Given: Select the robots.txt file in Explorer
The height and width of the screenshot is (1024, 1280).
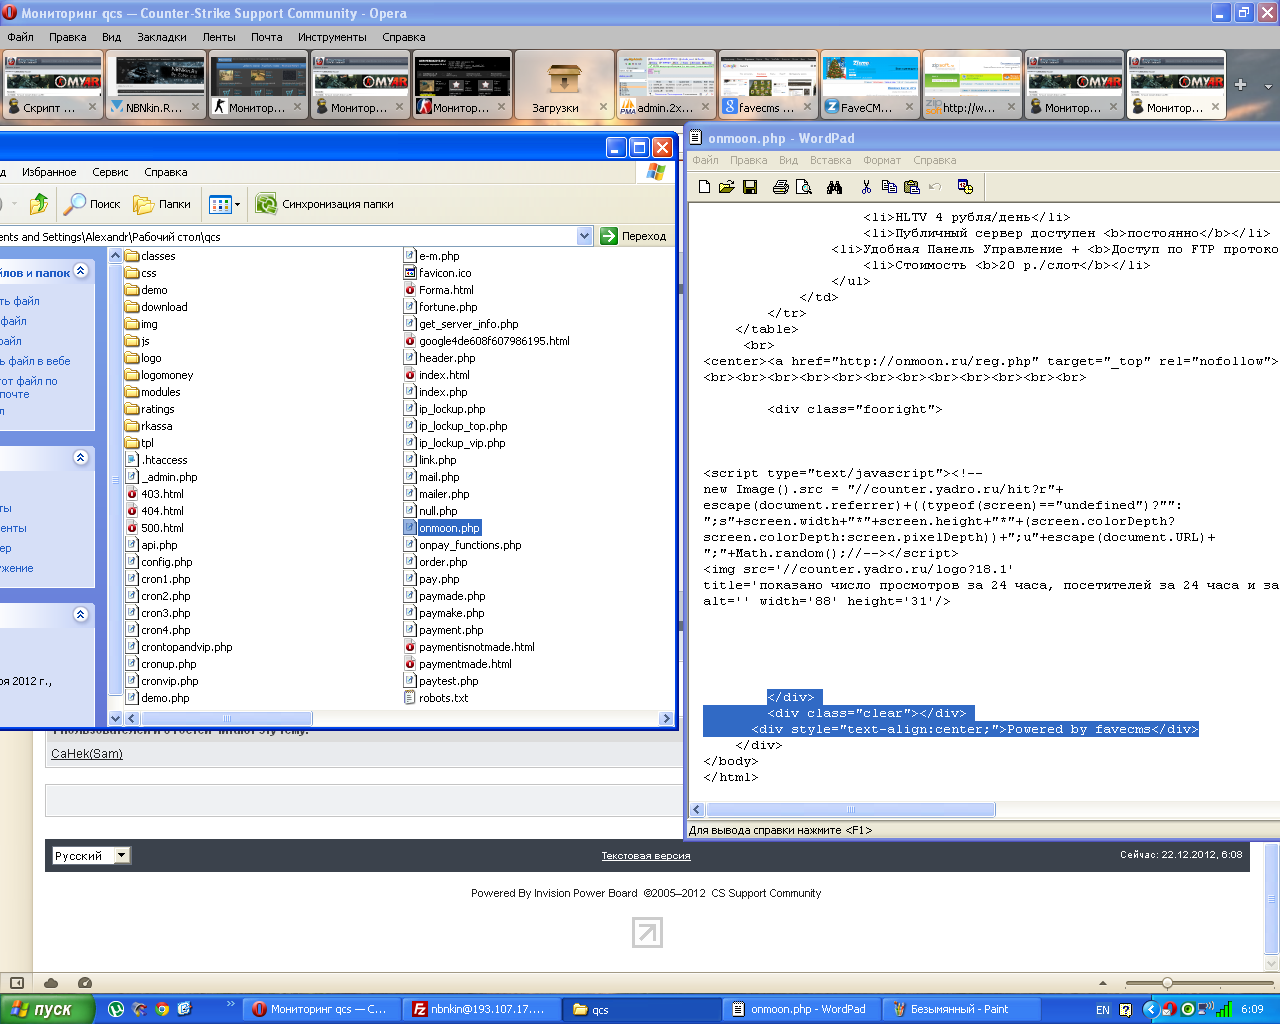Looking at the screenshot, I should [436, 698].
